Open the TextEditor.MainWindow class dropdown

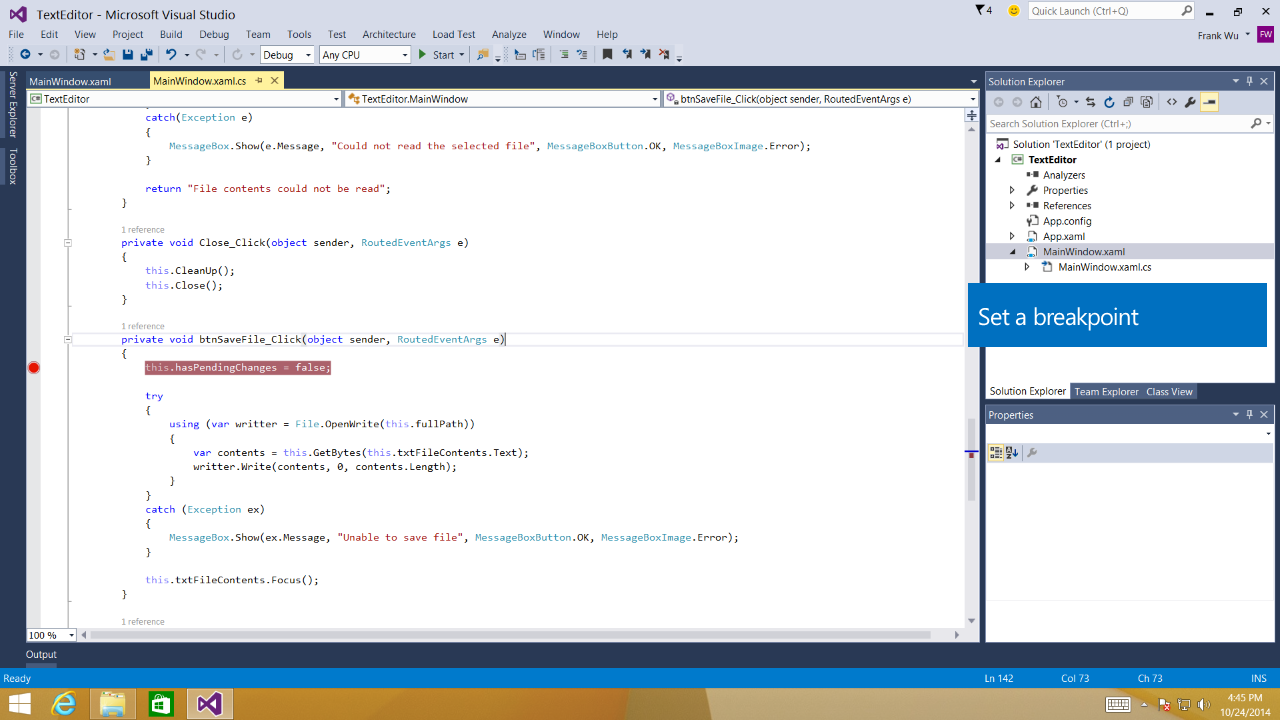[x=655, y=99]
